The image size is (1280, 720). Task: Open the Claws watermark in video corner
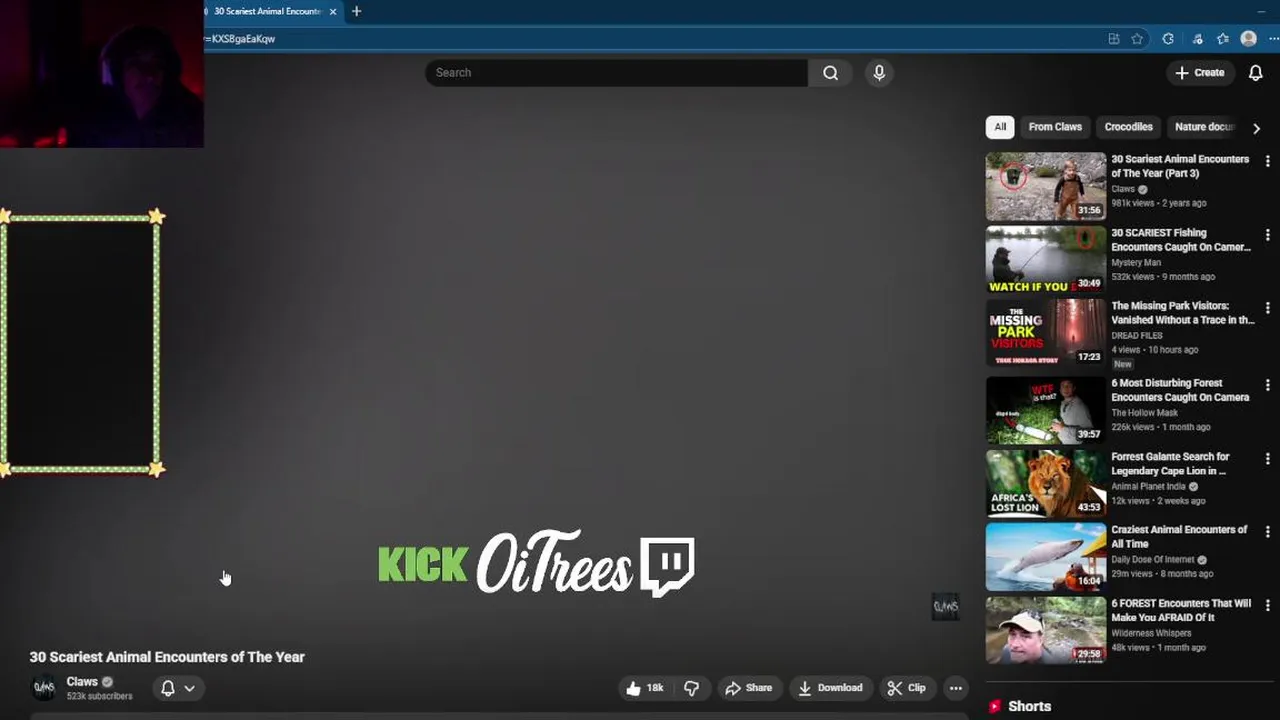pos(945,606)
